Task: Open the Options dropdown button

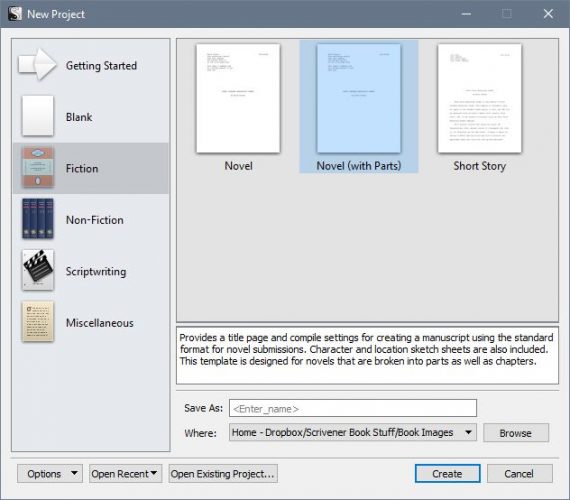Action: (x=50, y=473)
